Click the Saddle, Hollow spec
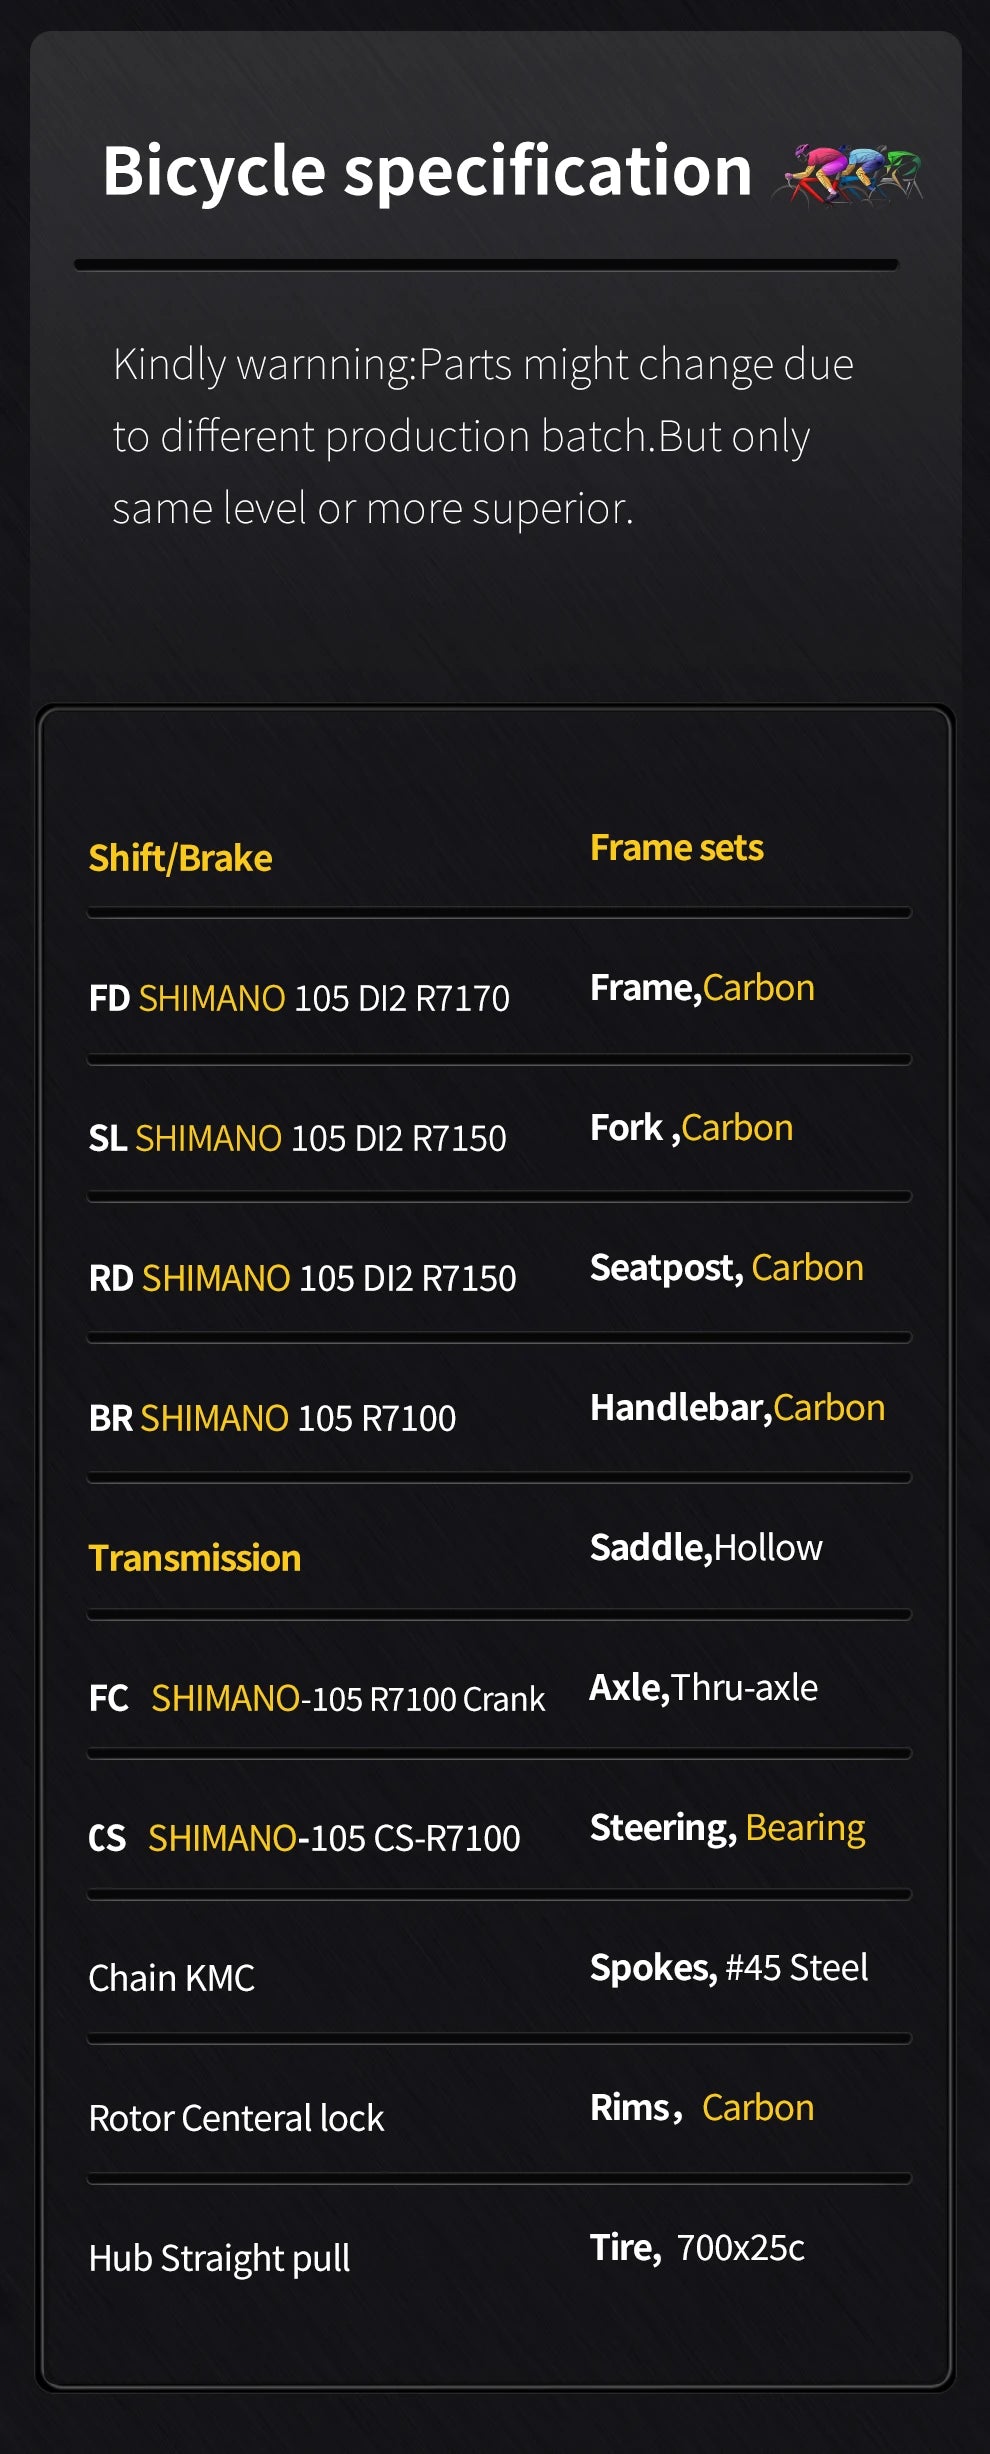990x2454 pixels. coord(706,1548)
